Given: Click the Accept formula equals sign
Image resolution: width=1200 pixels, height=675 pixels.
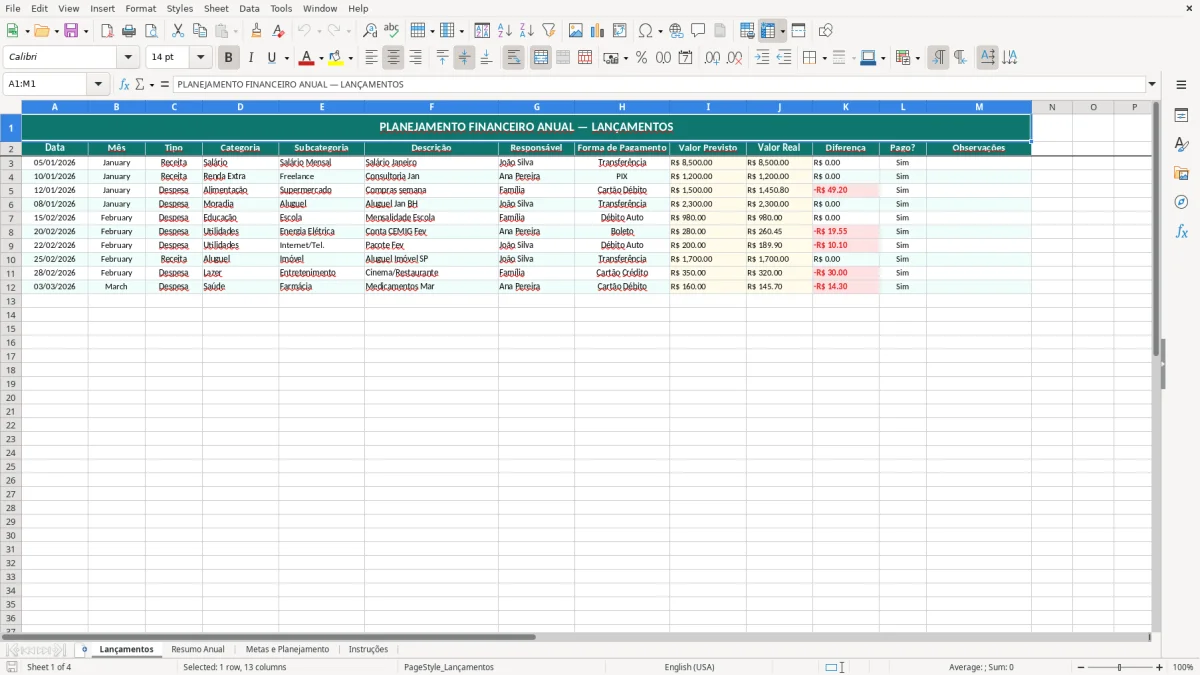Looking at the screenshot, I should tap(165, 85).
